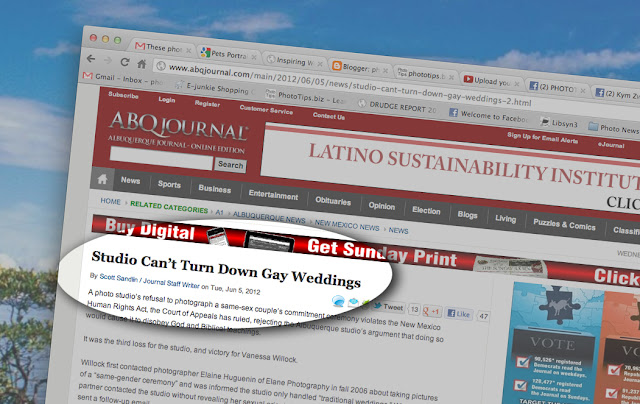This screenshot has height=404, width=640.
Task: Open the PhotoTips.biz bookmark
Action: pos(305,97)
